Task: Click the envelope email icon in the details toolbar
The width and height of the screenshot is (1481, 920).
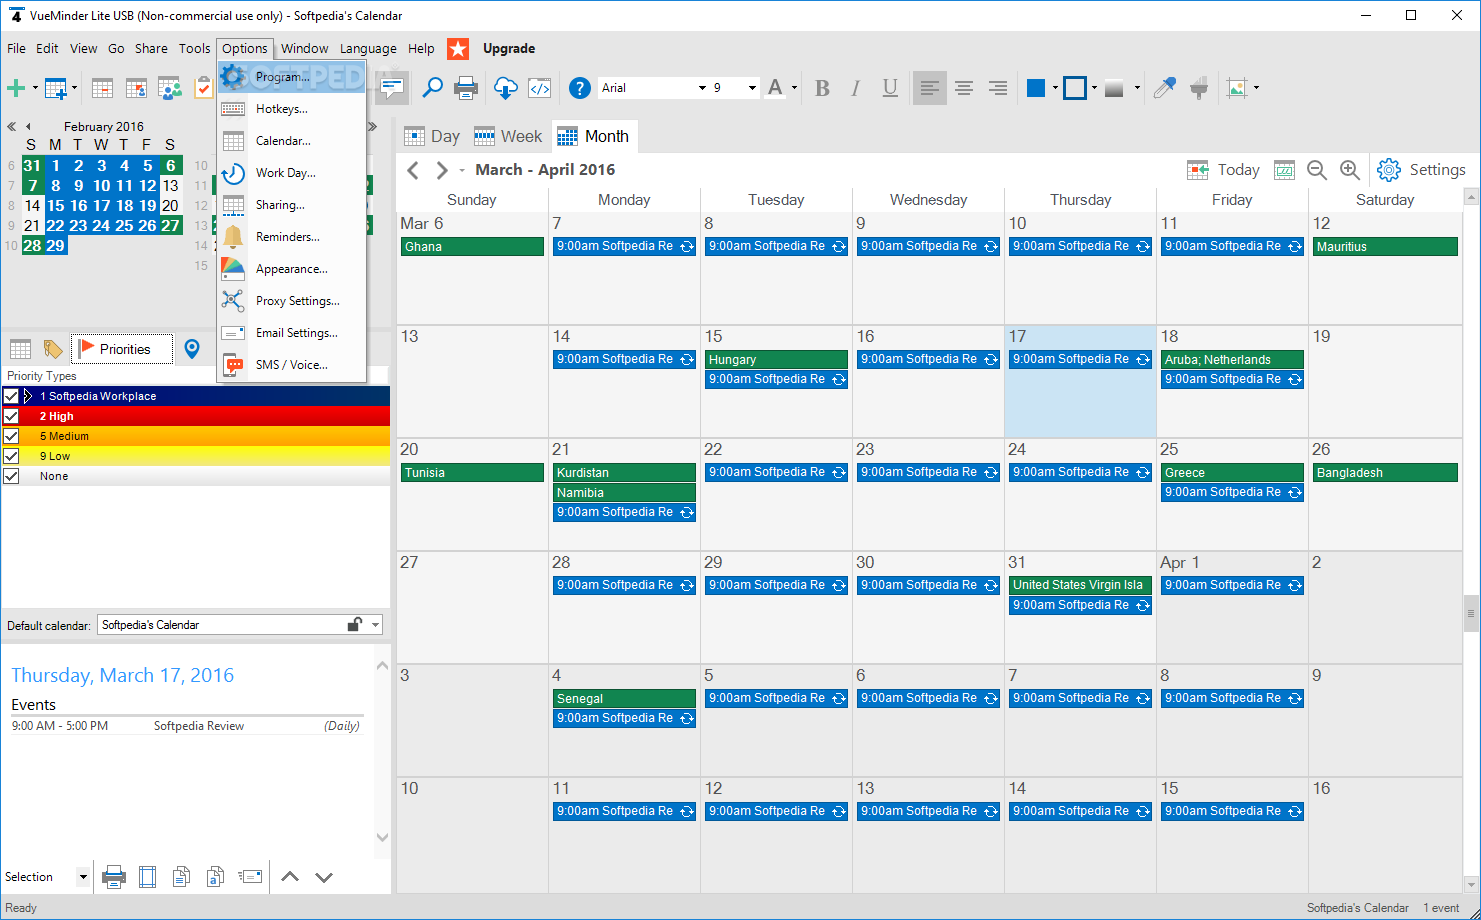Action: click(250, 877)
